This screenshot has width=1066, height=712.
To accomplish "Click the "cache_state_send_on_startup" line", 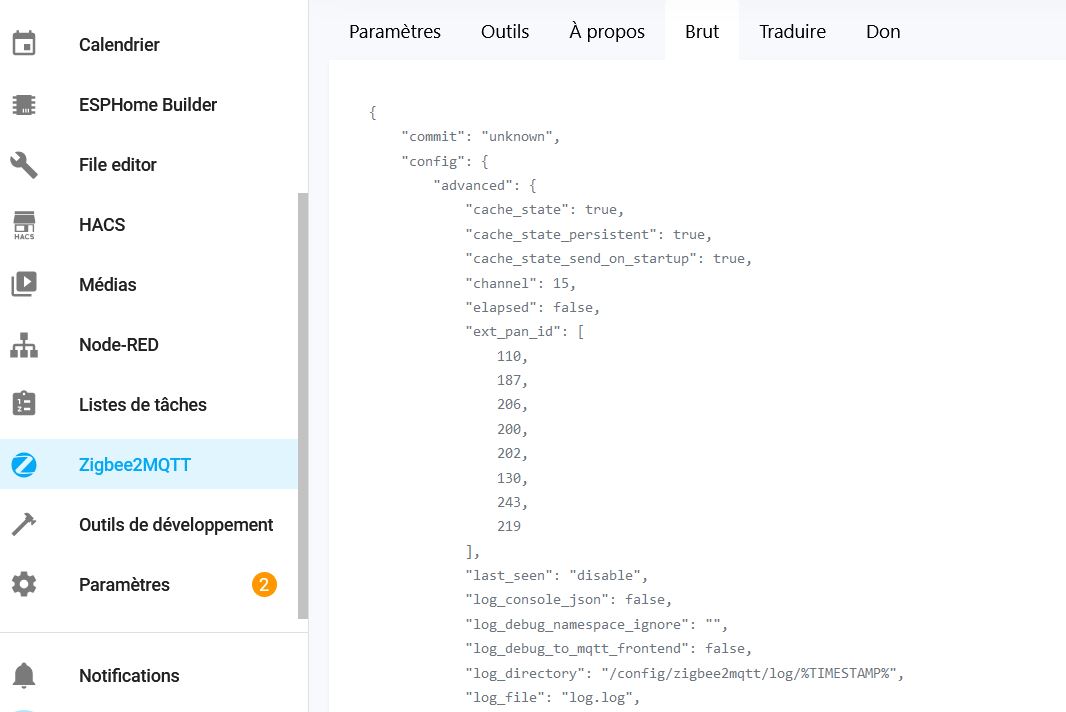I will click(x=608, y=259).
